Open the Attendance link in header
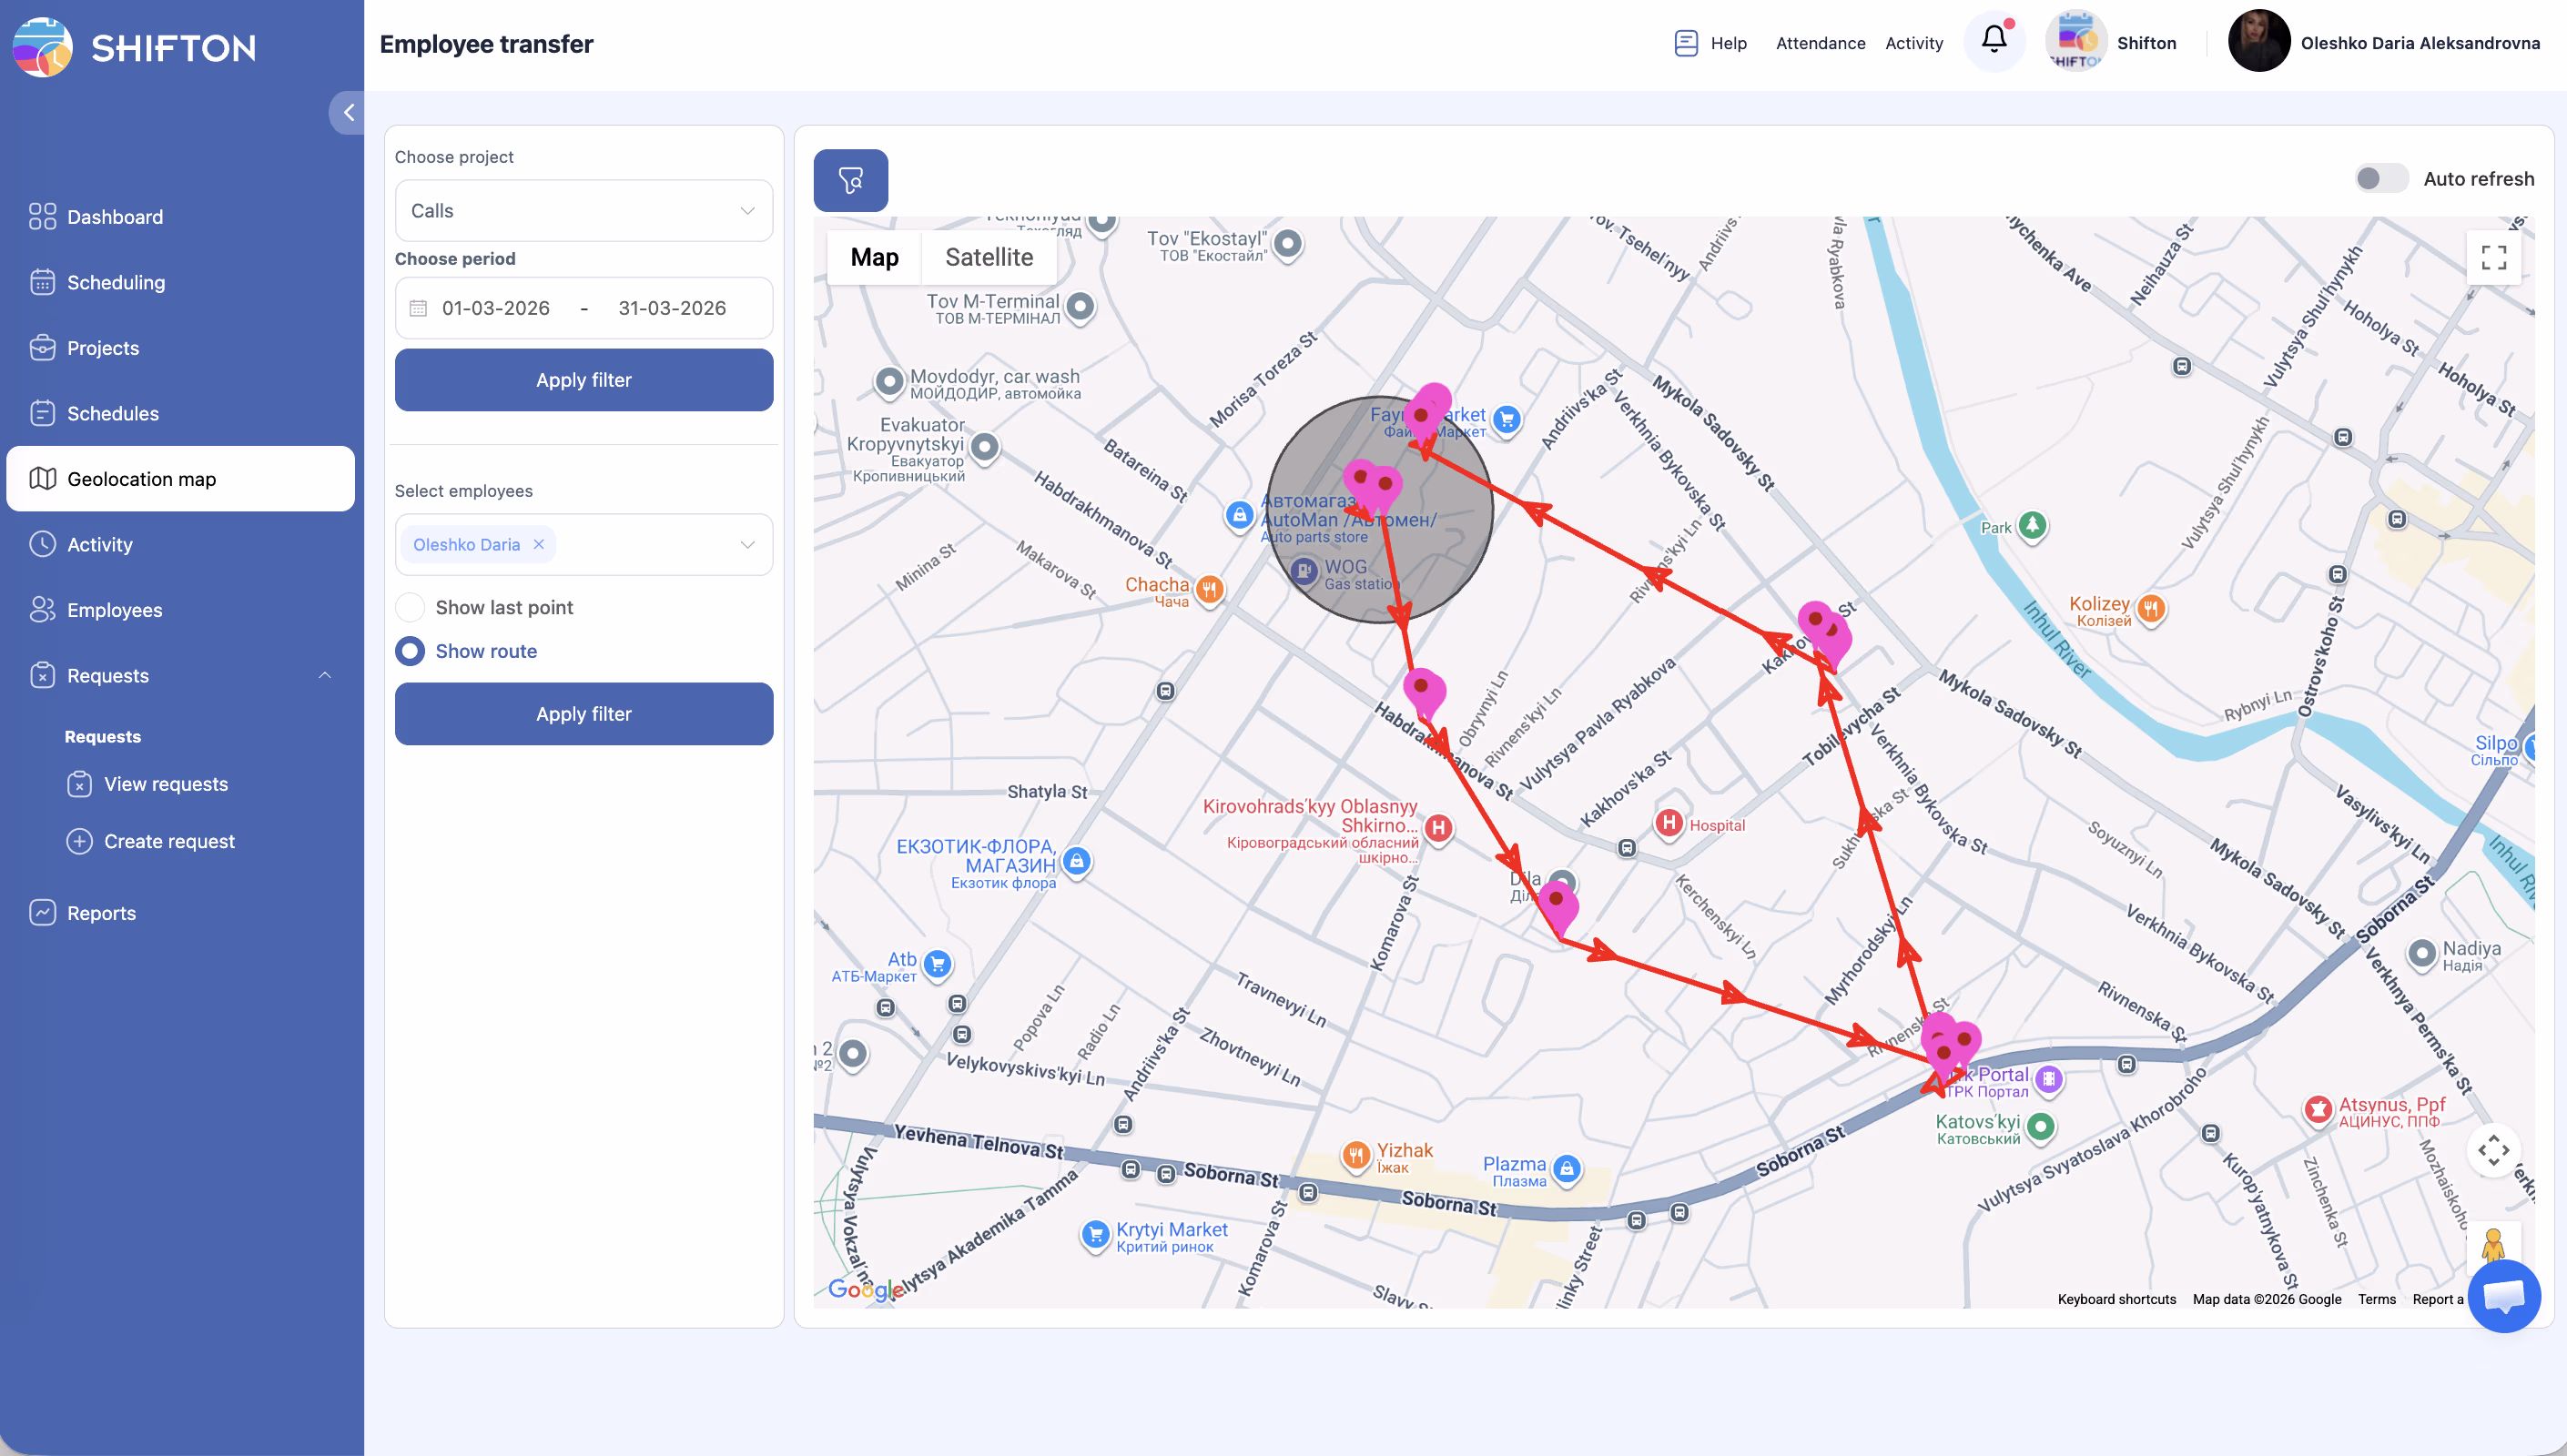This screenshot has width=2567, height=1456. 1820,43
